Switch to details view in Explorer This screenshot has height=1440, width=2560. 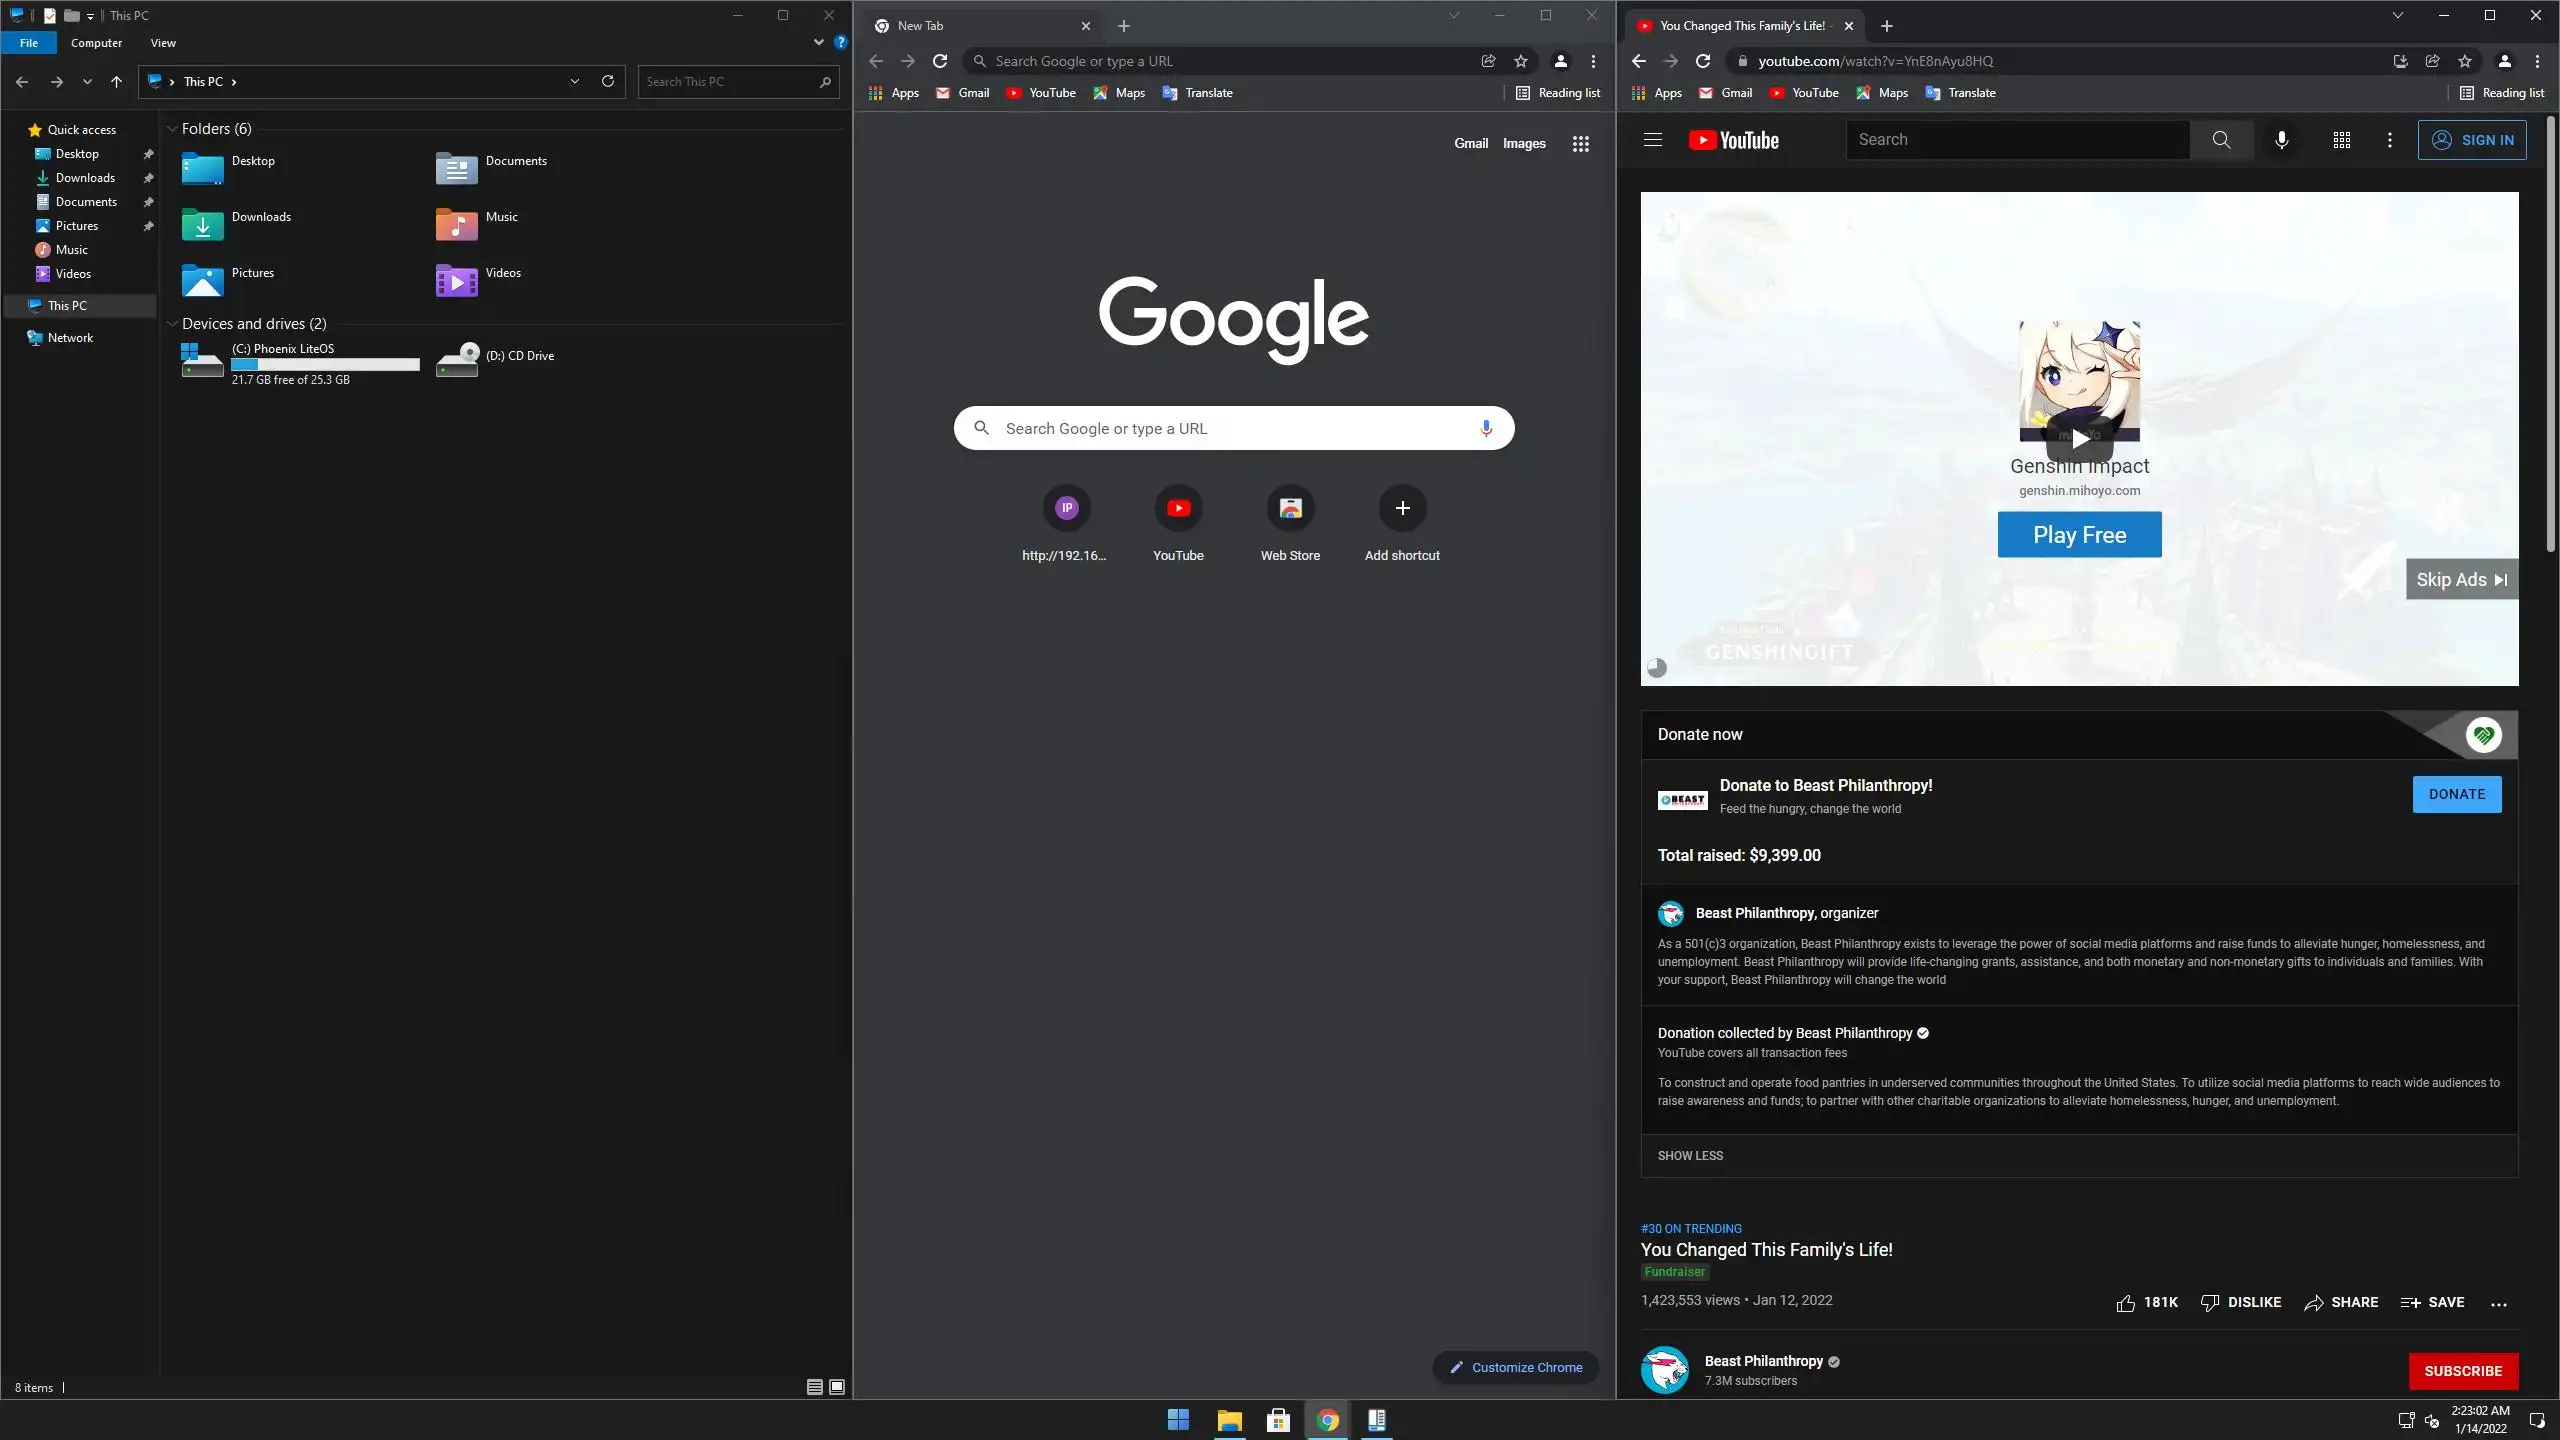[x=814, y=1387]
